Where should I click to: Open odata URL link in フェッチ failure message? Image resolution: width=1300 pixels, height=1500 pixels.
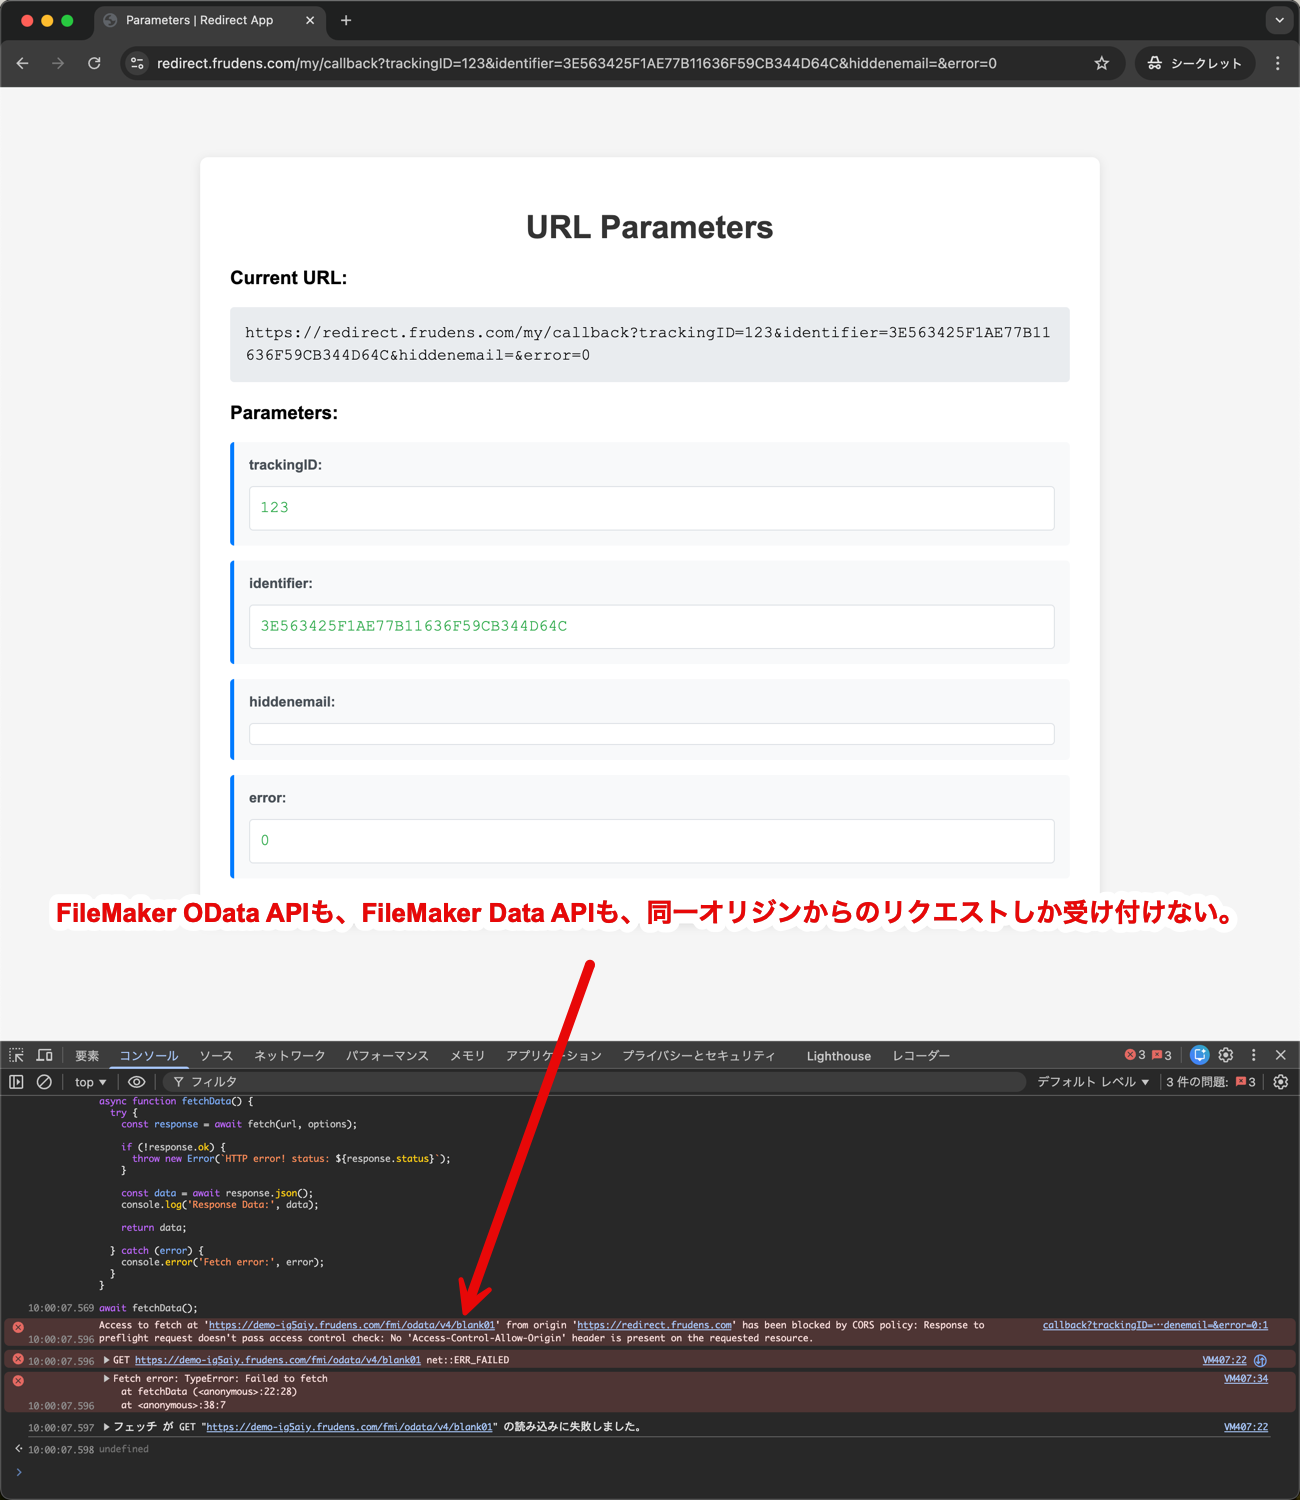click(349, 1427)
